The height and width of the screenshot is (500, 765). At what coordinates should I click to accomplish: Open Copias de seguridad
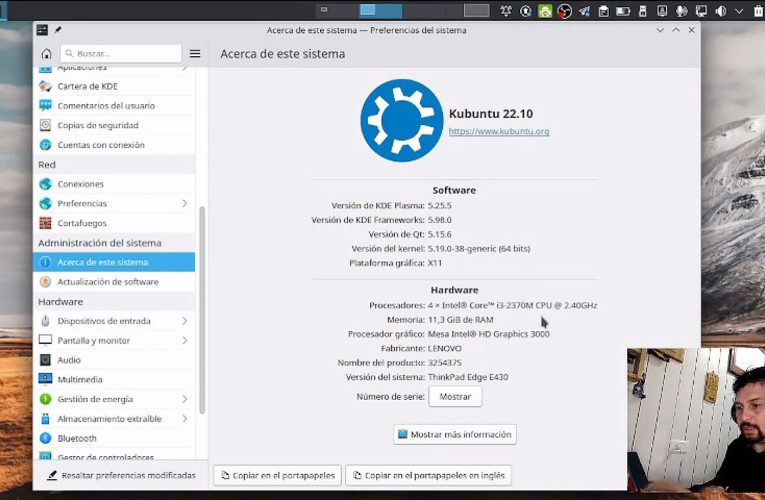[114, 125]
